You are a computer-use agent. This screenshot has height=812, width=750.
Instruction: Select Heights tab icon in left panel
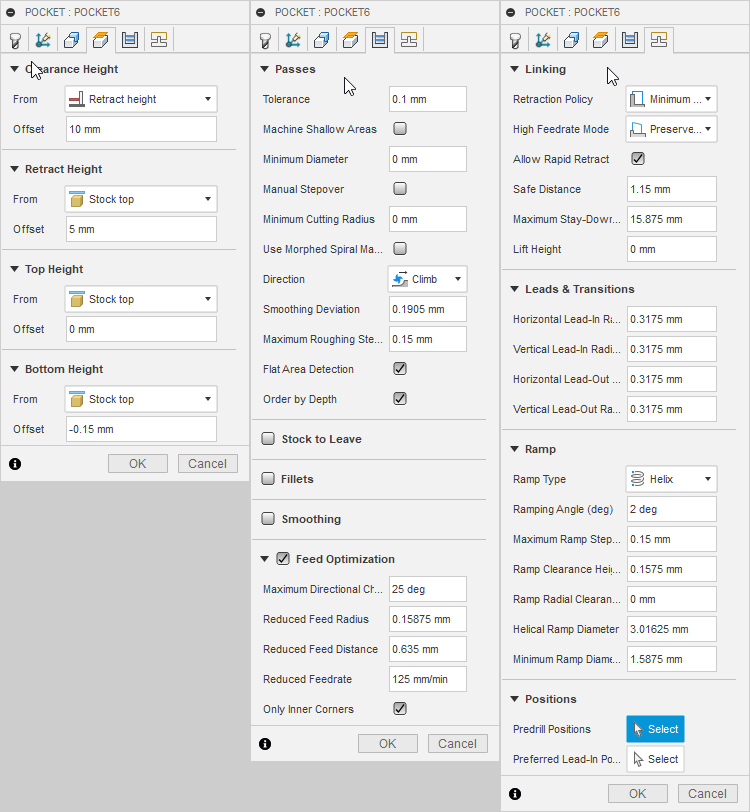(100, 40)
